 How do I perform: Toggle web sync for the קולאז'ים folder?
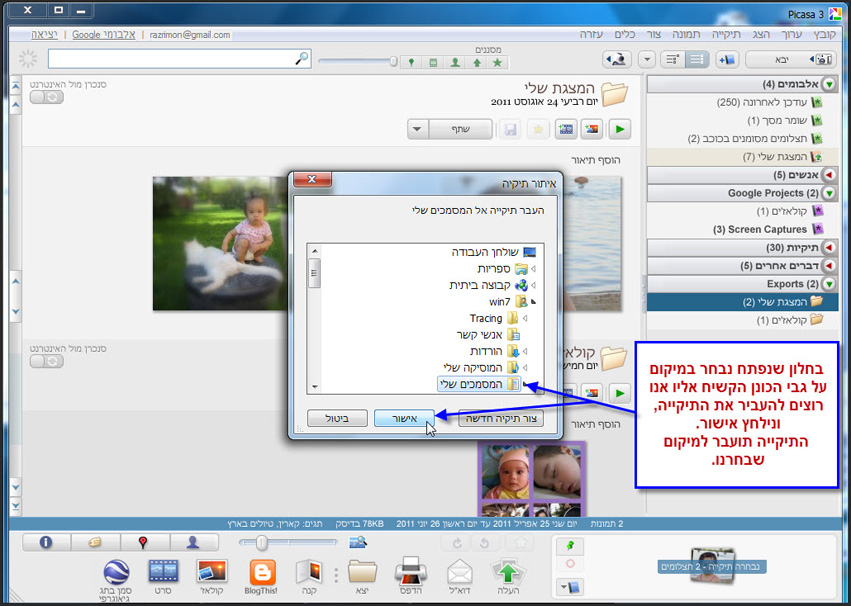47,361
